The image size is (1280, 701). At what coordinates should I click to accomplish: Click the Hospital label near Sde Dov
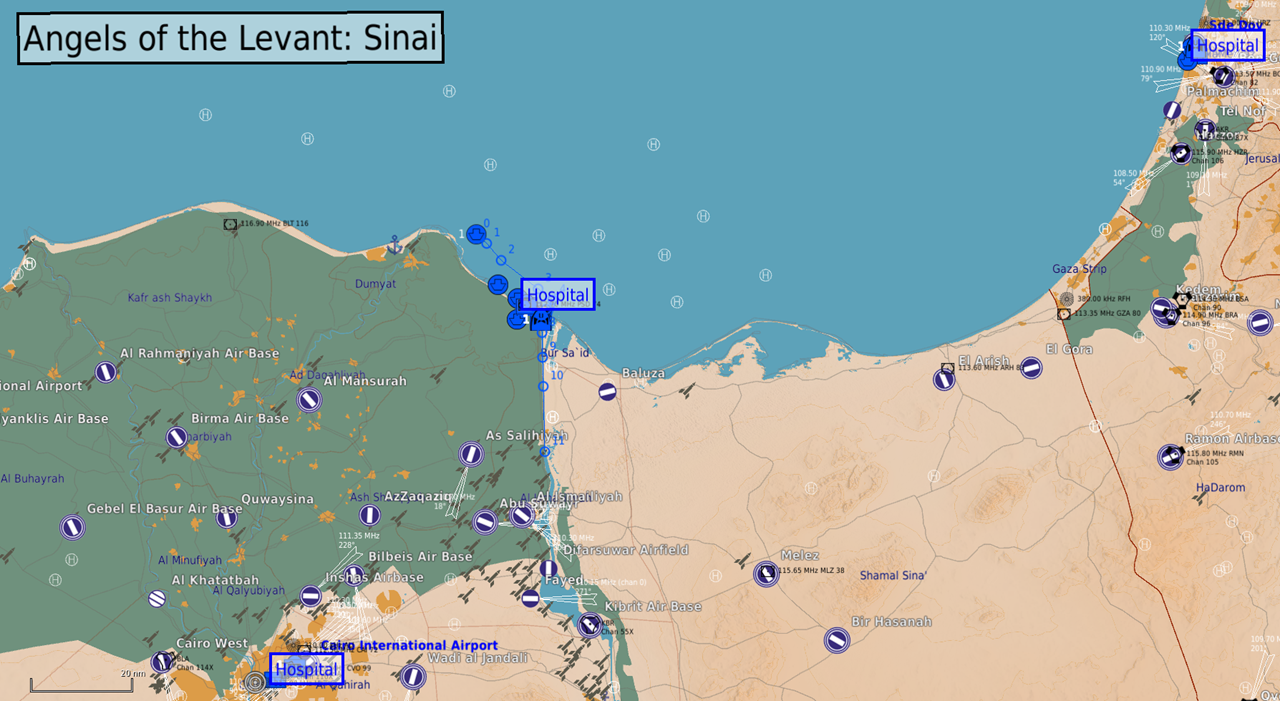(x=1227, y=45)
